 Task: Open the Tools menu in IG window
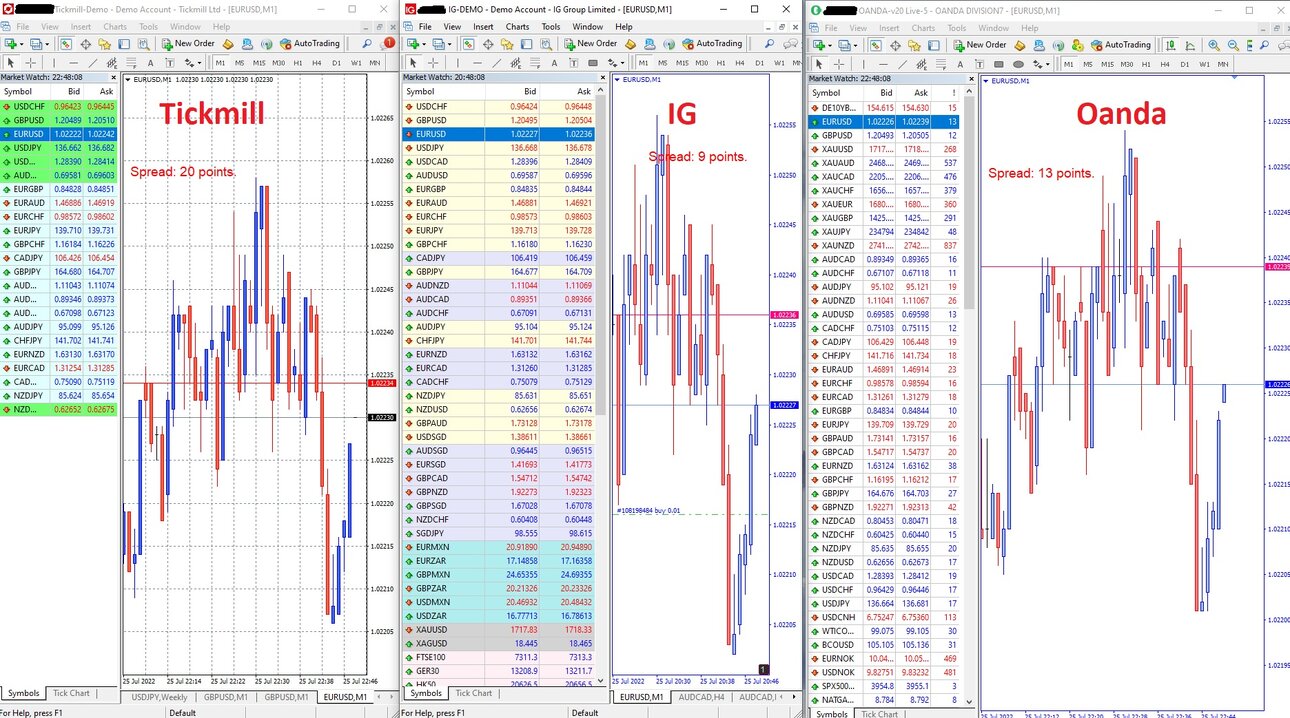click(551, 27)
